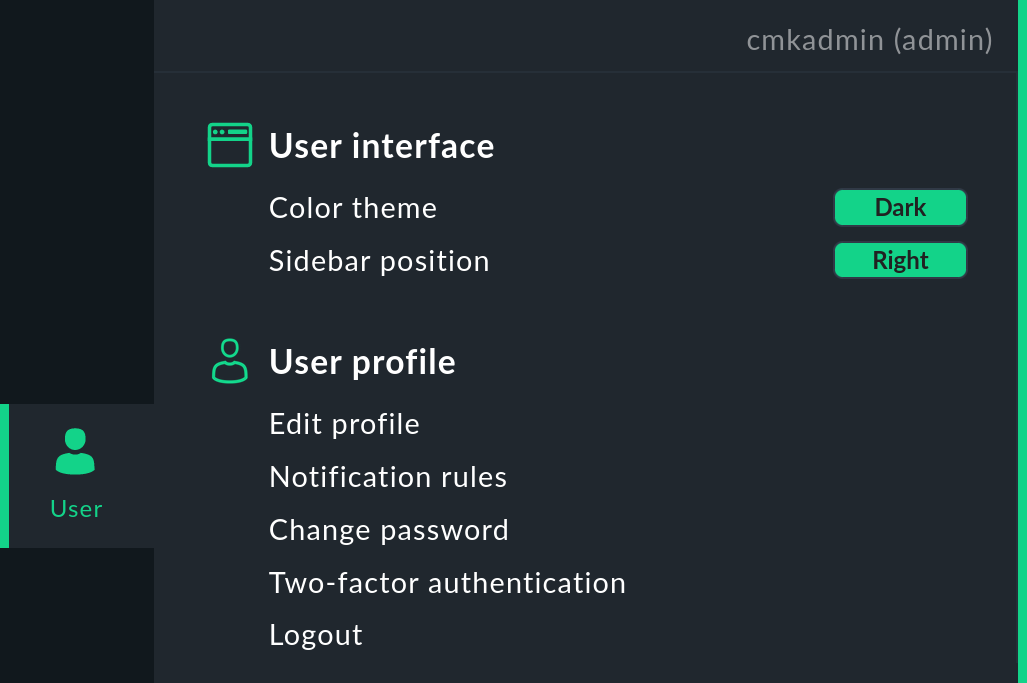Log out via the Logout entry
Image resolution: width=1027 pixels, height=683 pixels.
(x=316, y=636)
